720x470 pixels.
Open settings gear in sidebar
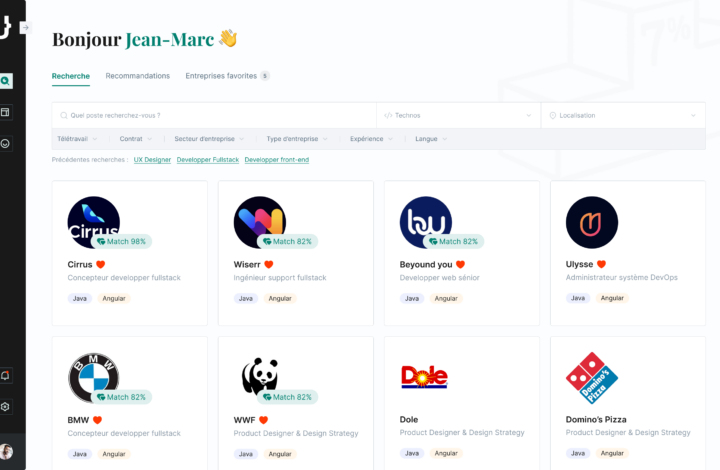[5, 407]
